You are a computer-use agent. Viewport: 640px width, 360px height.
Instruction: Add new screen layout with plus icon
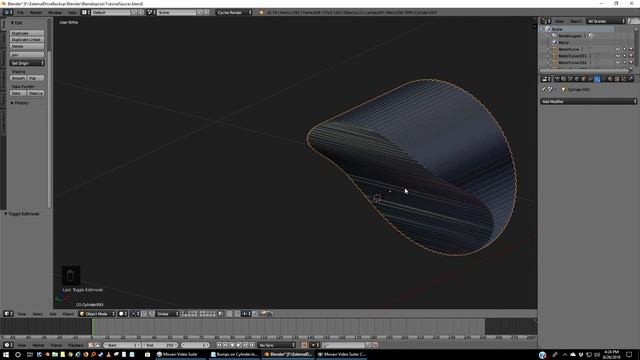click(133, 12)
